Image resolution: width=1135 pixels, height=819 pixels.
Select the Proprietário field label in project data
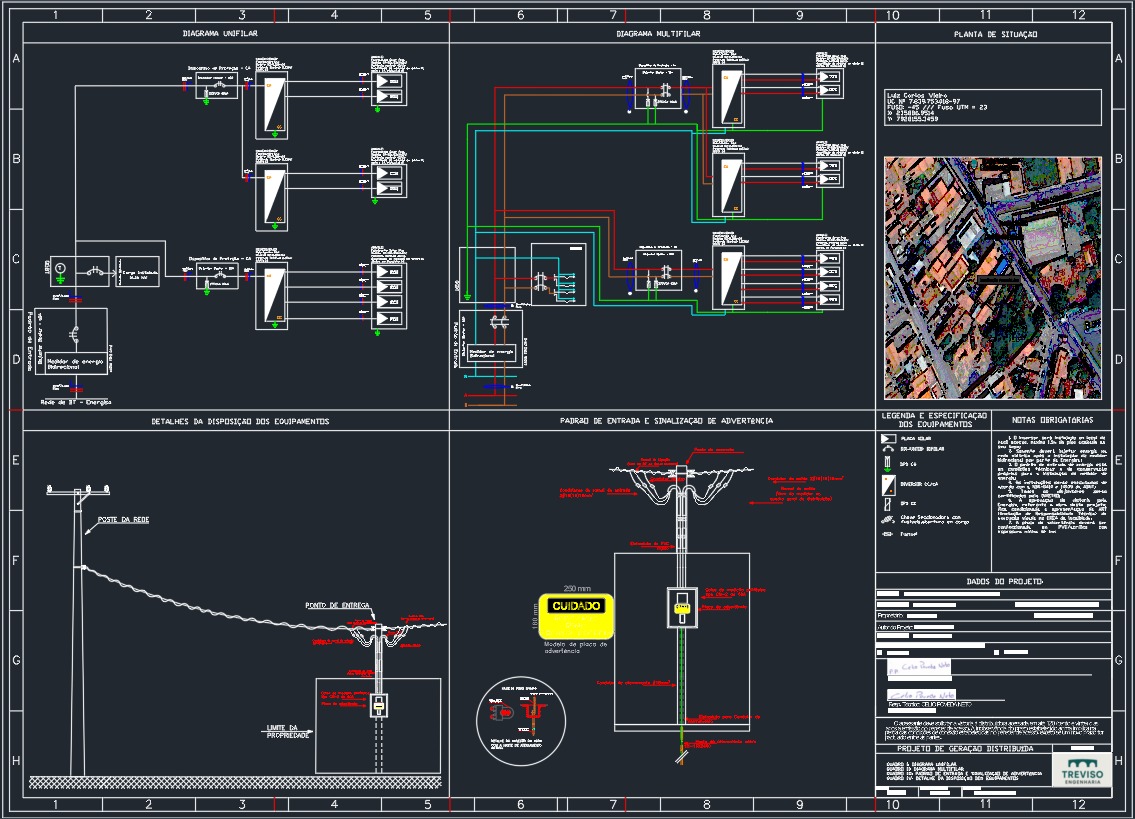891,616
